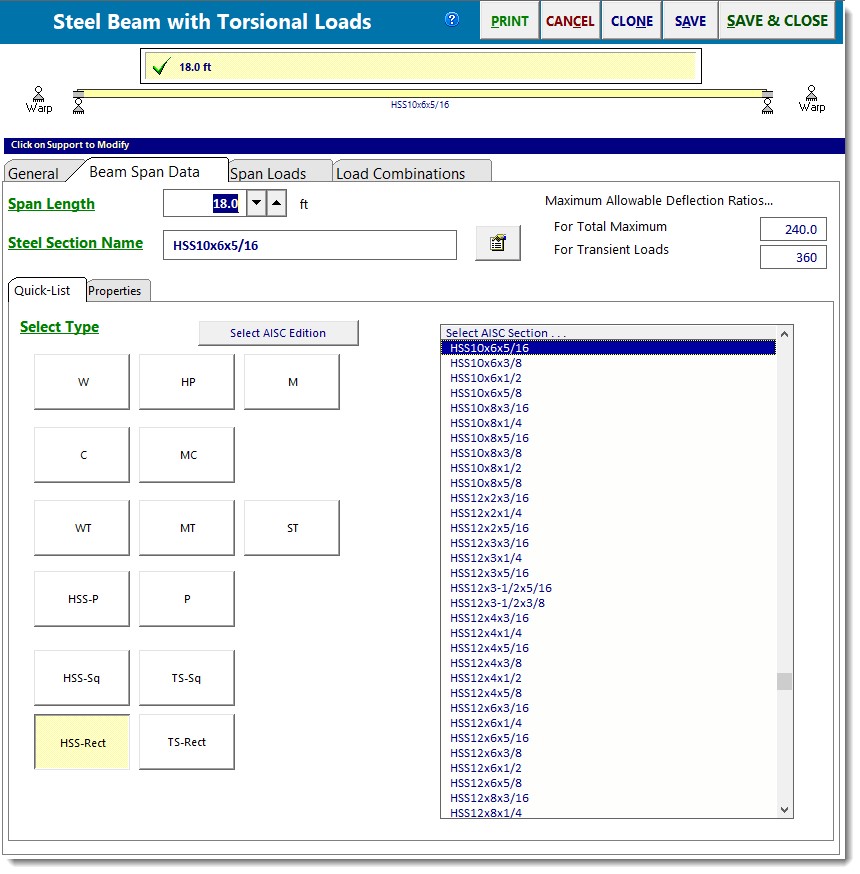This screenshot has height=874, width=860.
Task: Click the left Warp icon
Action: [x=39, y=97]
